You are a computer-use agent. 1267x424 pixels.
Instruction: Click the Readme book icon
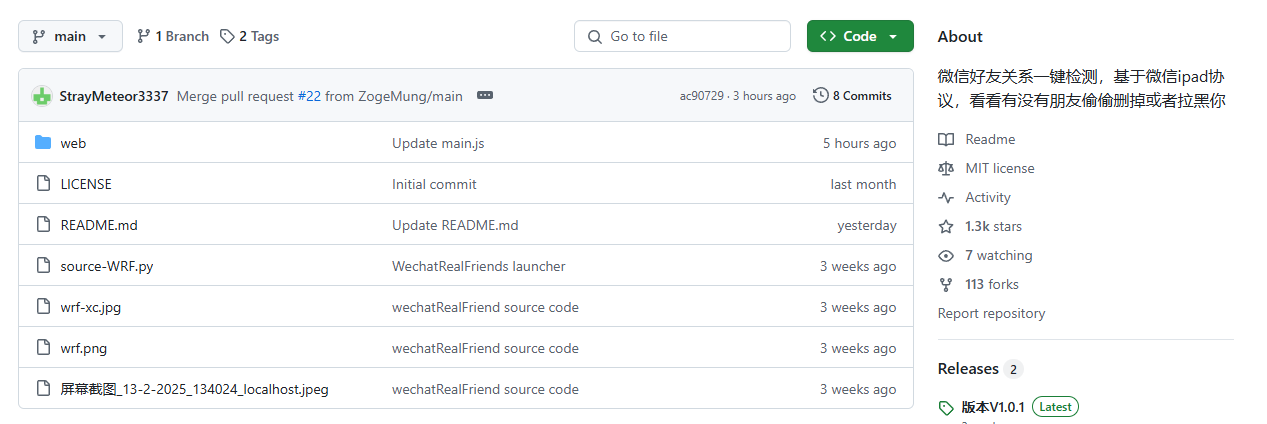(x=946, y=139)
